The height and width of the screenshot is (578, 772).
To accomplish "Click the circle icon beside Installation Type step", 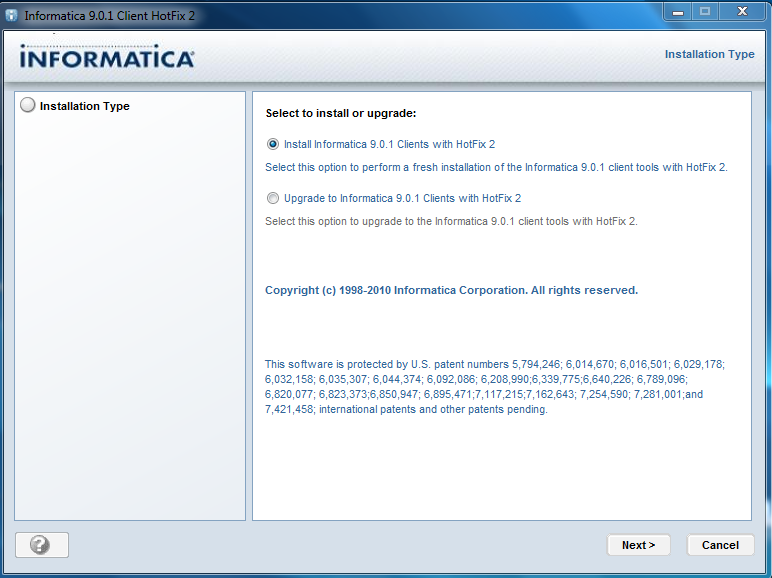I will [x=27, y=105].
